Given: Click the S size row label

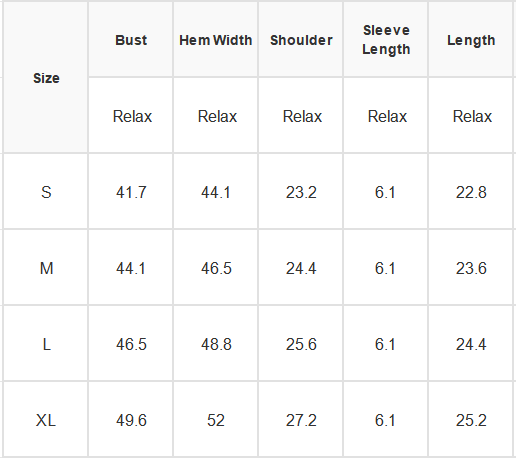Looking at the screenshot, I should [46, 192].
